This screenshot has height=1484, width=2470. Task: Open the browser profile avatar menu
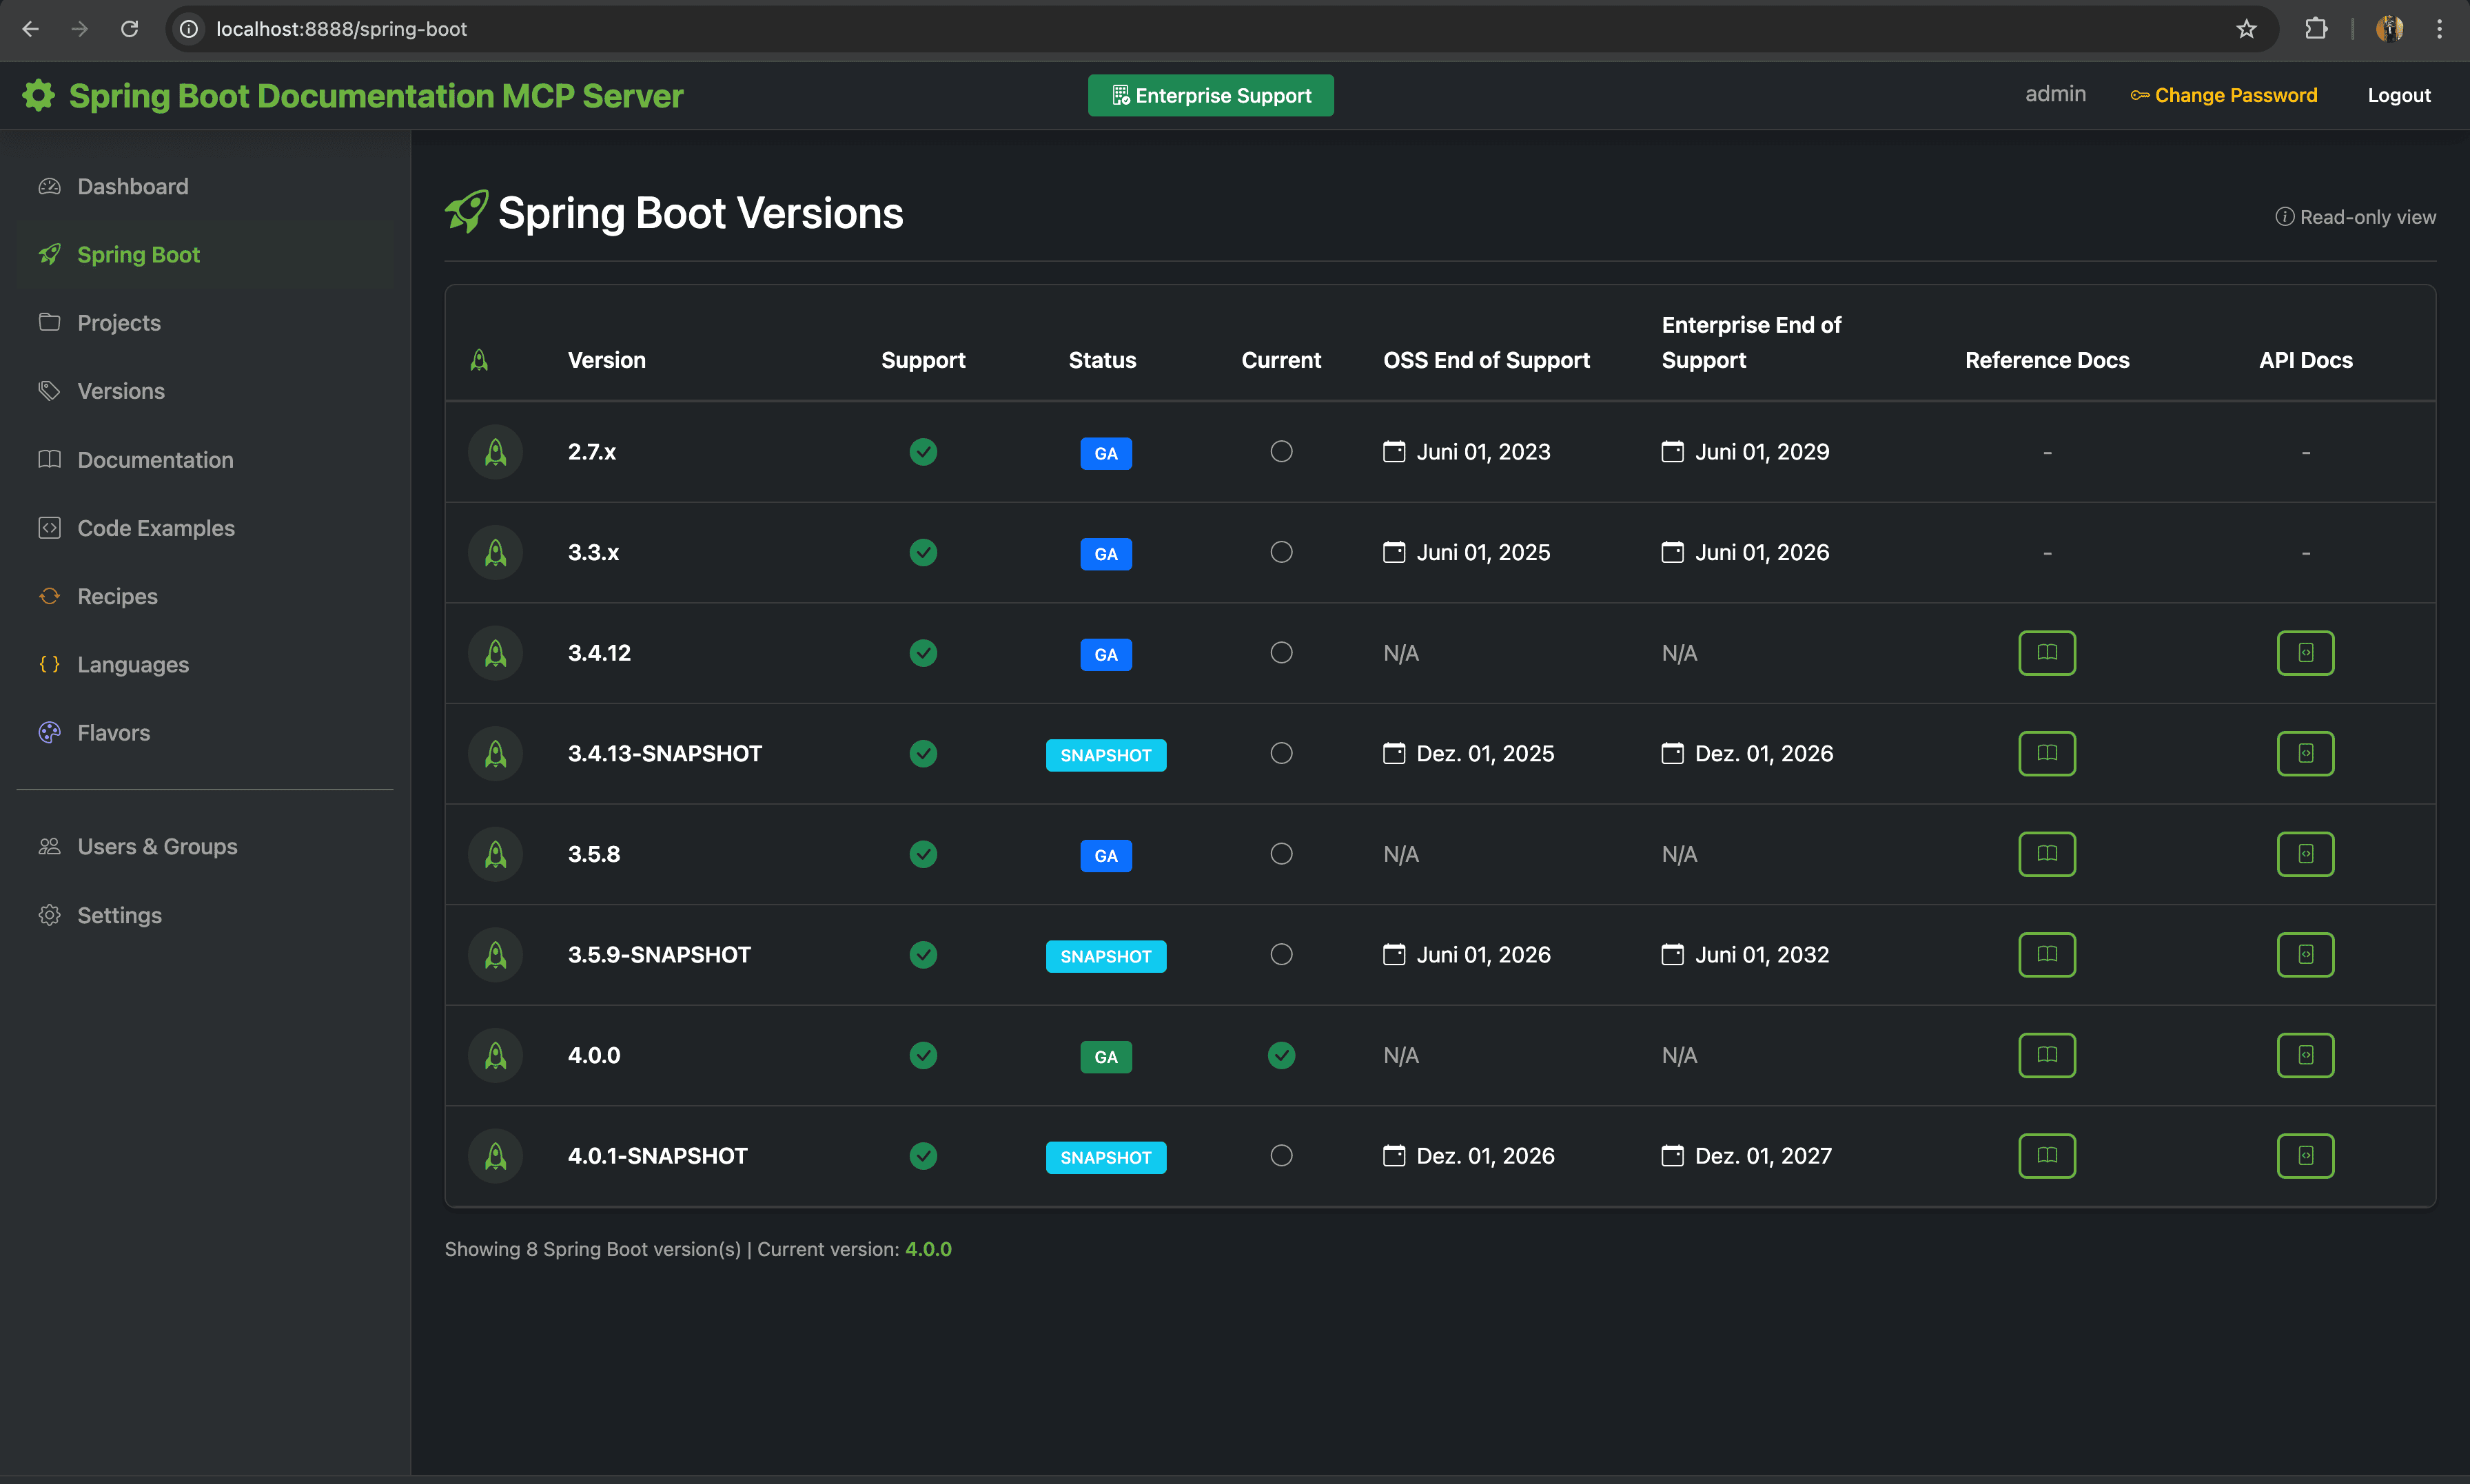click(2389, 29)
